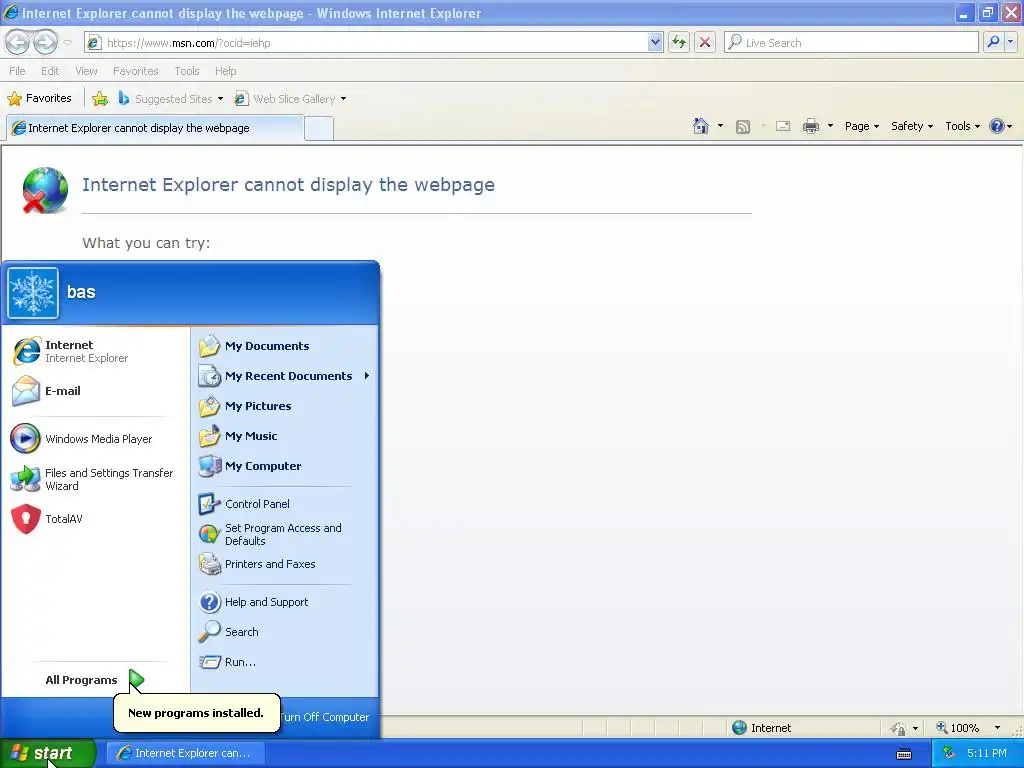The height and width of the screenshot is (768, 1024).
Task: Open Search from Start menu
Action: (x=285, y=632)
